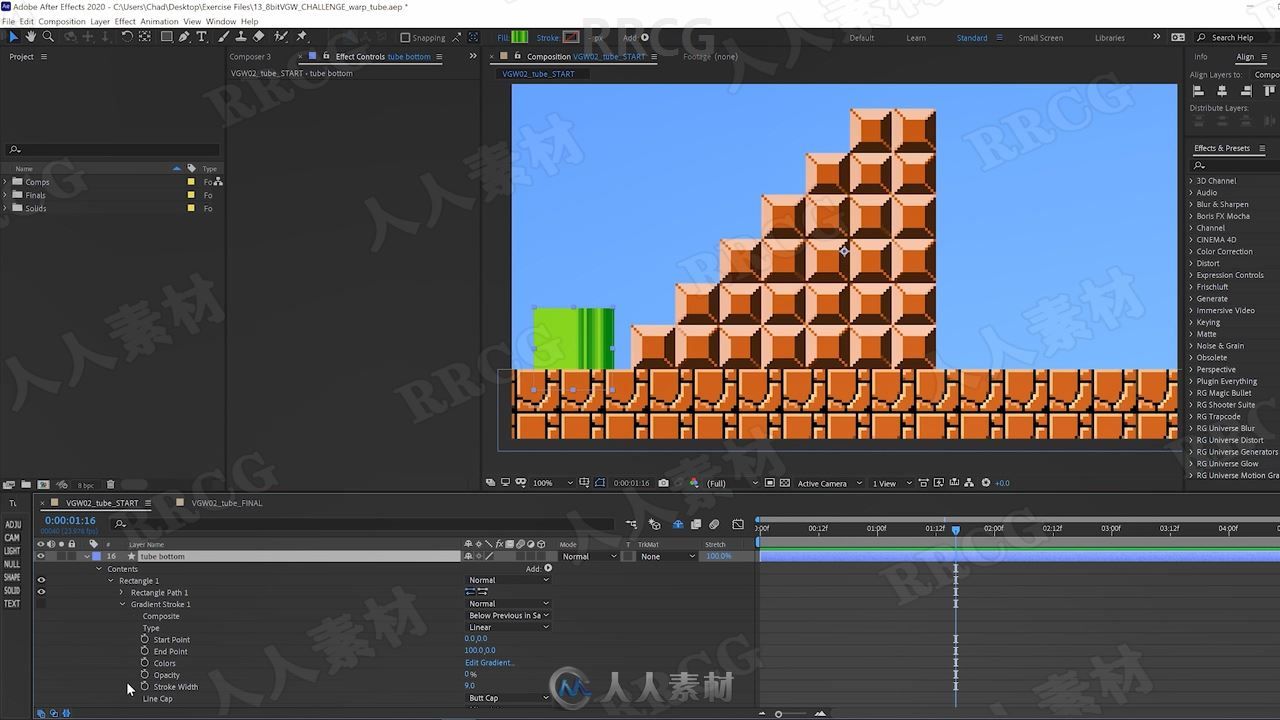Image resolution: width=1280 pixels, height=720 pixels.
Task: Expand Rectangle Path 1 properties
Action: click(123, 593)
